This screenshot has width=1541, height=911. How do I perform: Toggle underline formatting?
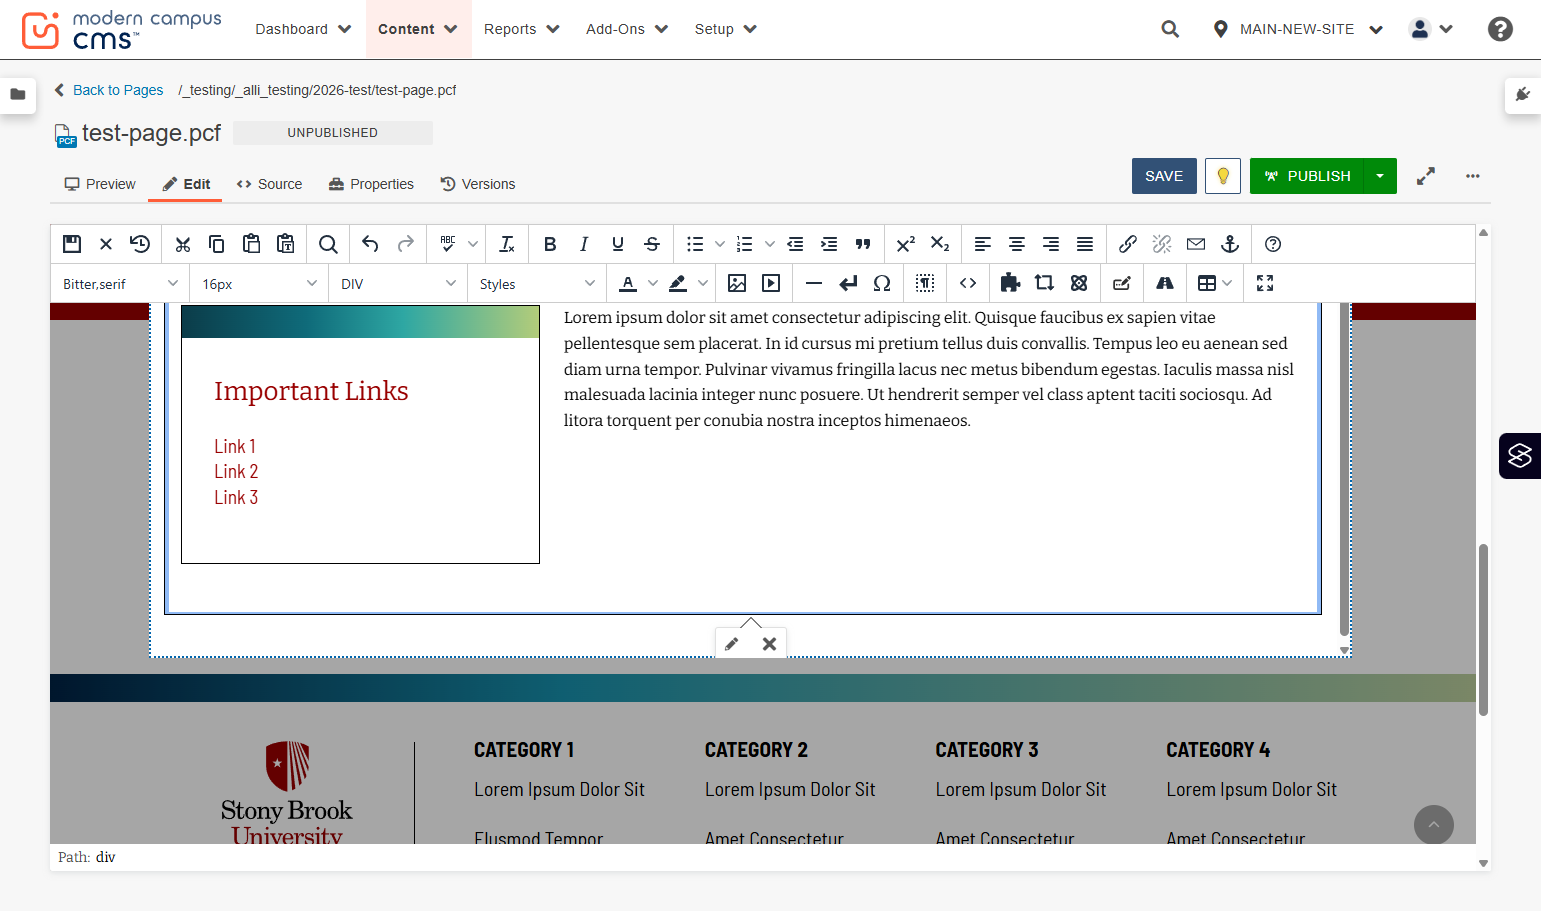618,244
